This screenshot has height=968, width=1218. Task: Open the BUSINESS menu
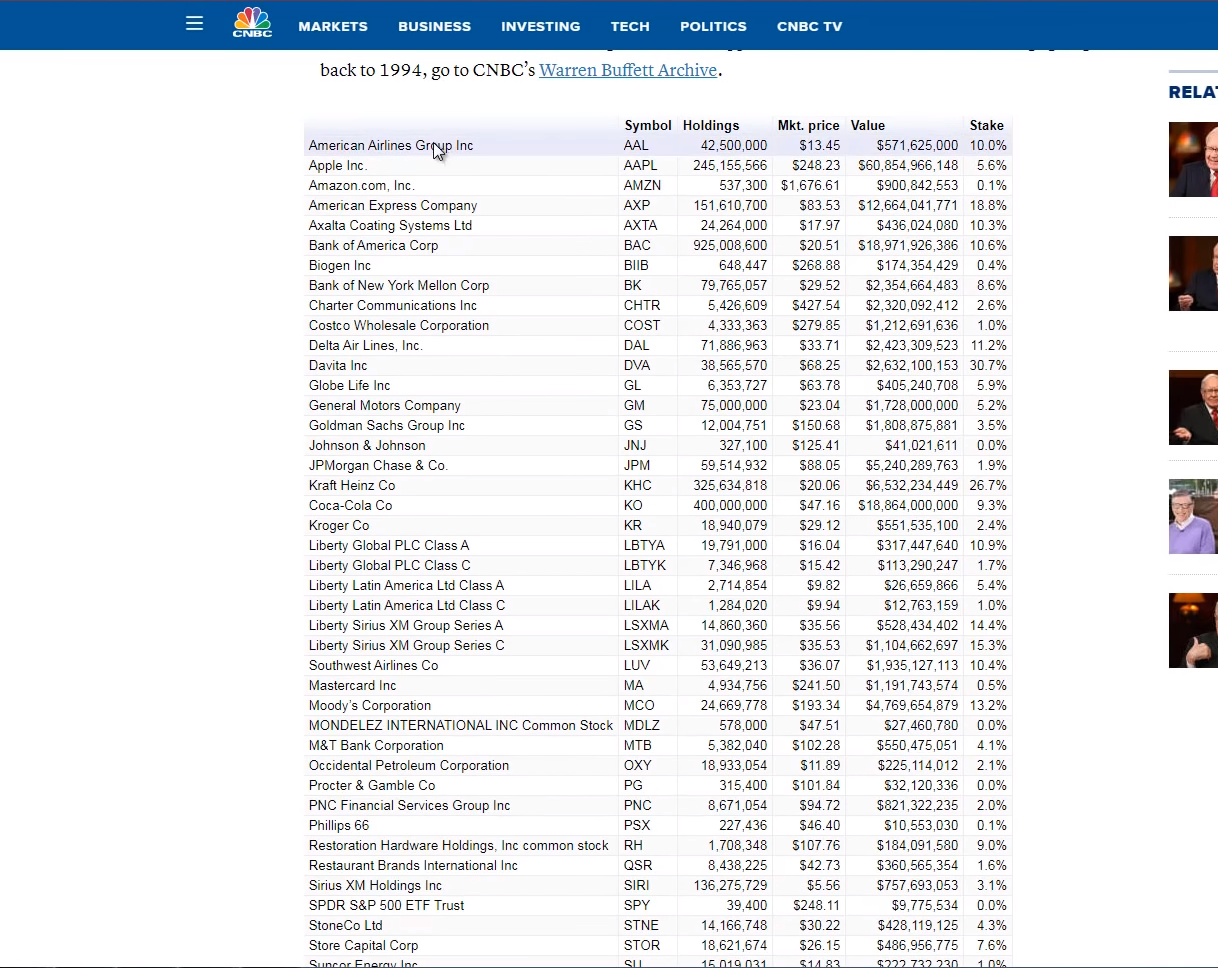click(434, 27)
